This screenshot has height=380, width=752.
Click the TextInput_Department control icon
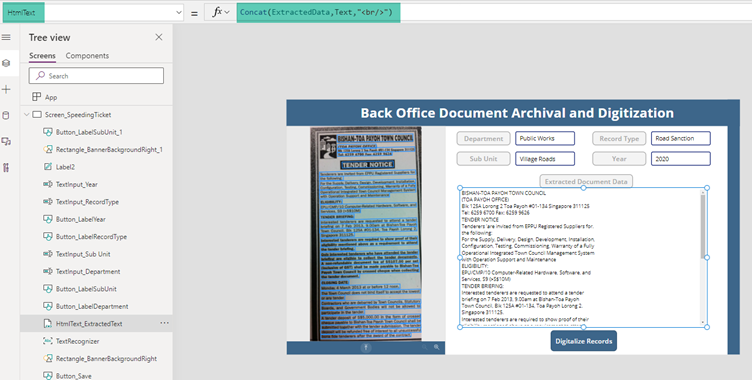coord(47,271)
